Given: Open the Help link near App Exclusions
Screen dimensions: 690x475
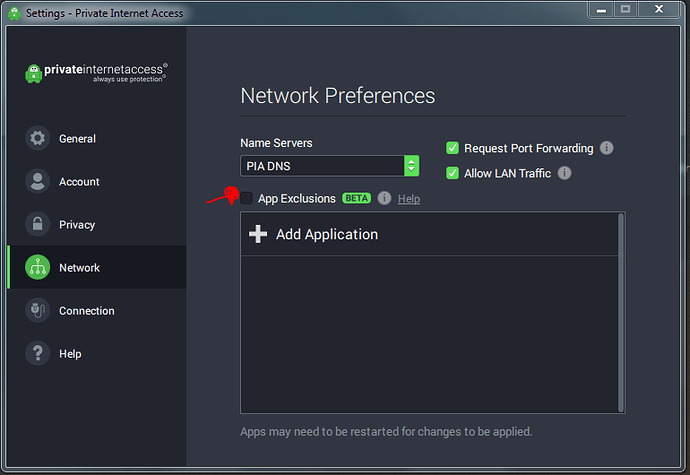Looking at the screenshot, I should pos(409,199).
